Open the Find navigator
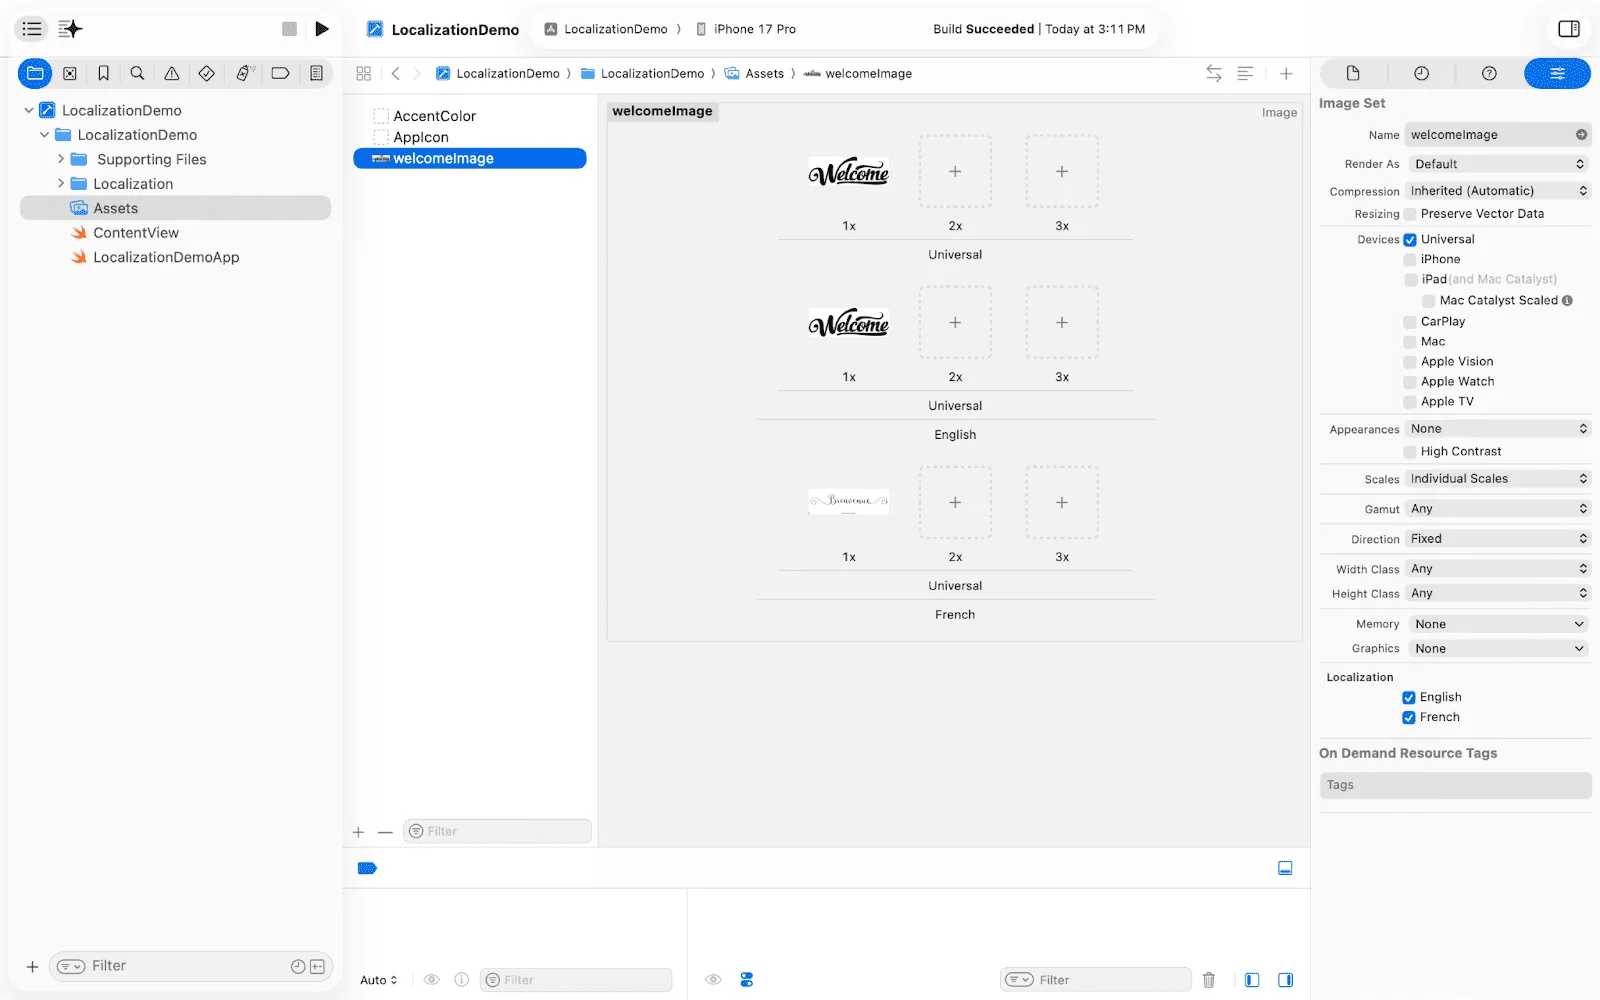Viewport: 1600px width, 1000px height. pos(137,73)
